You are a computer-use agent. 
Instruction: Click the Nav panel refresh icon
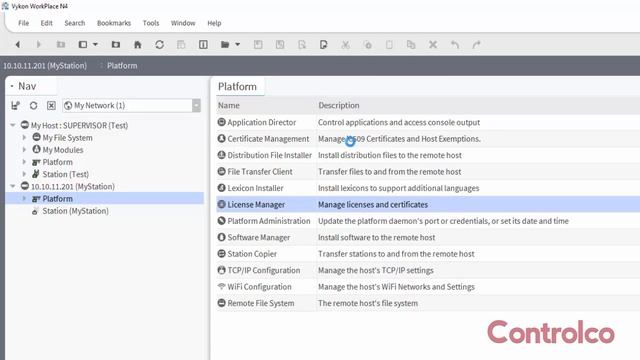point(33,106)
